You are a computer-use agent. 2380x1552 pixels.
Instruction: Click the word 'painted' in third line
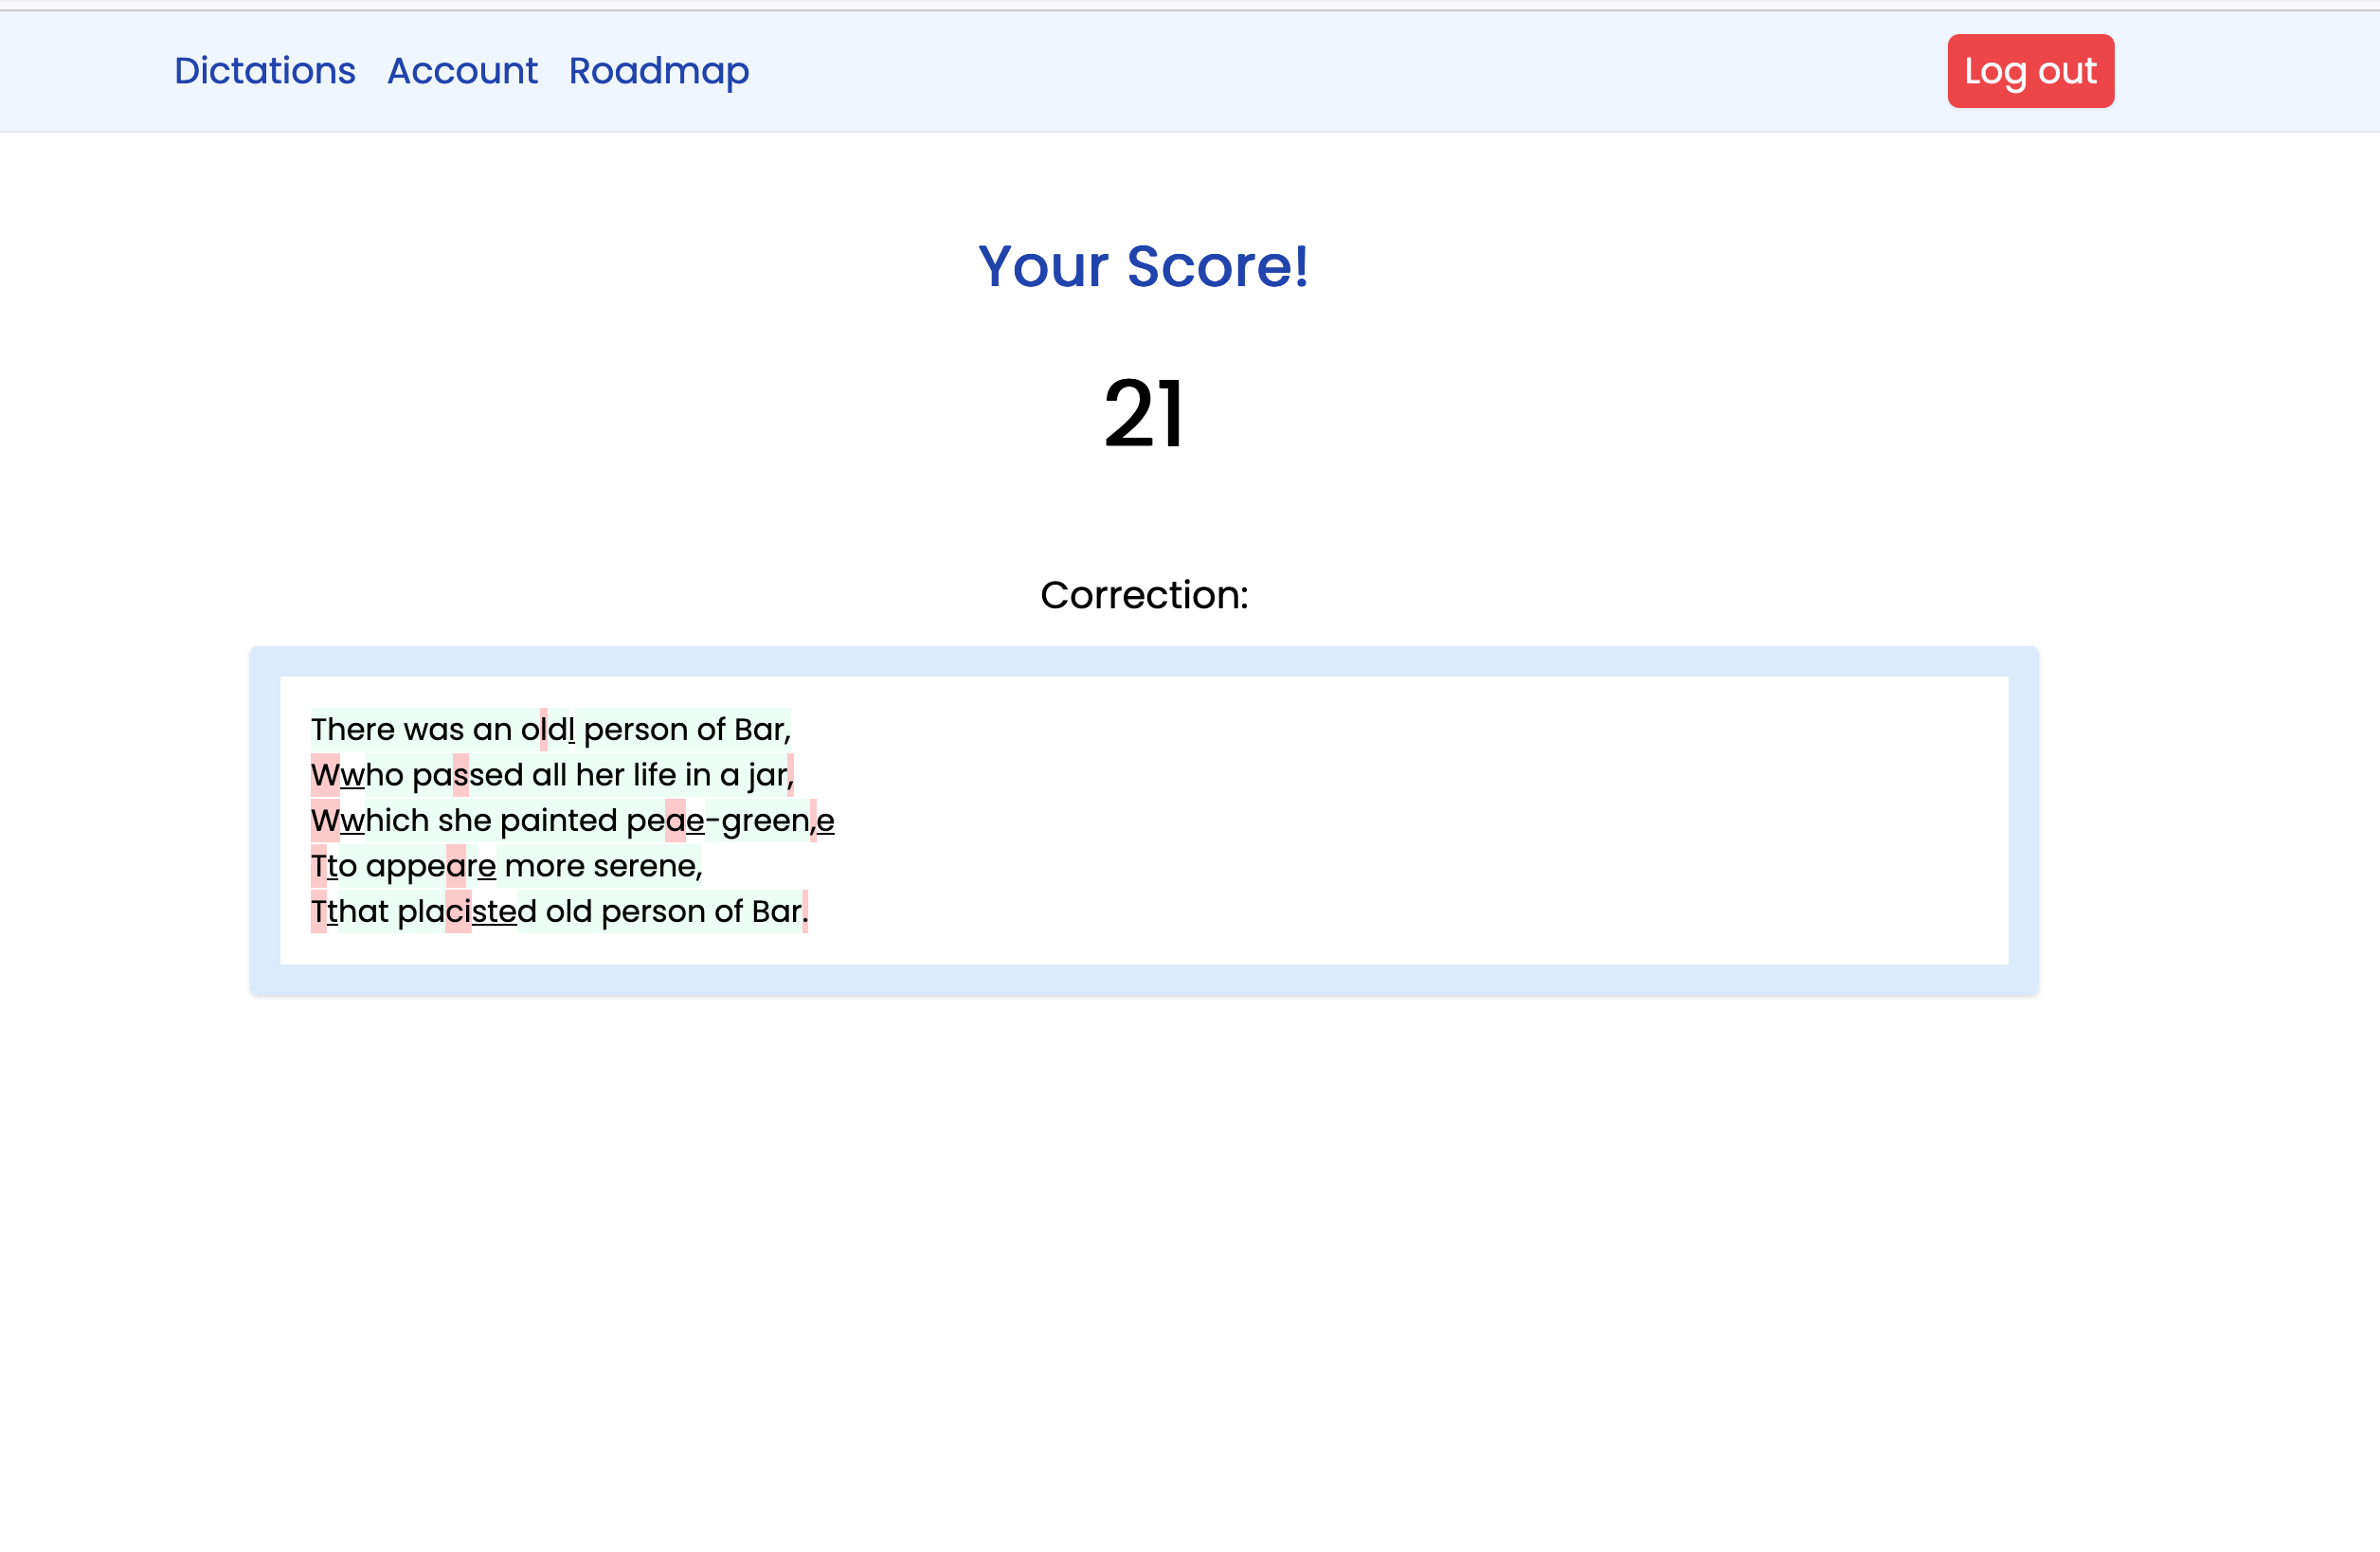pyautogui.click(x=558, y=820)
